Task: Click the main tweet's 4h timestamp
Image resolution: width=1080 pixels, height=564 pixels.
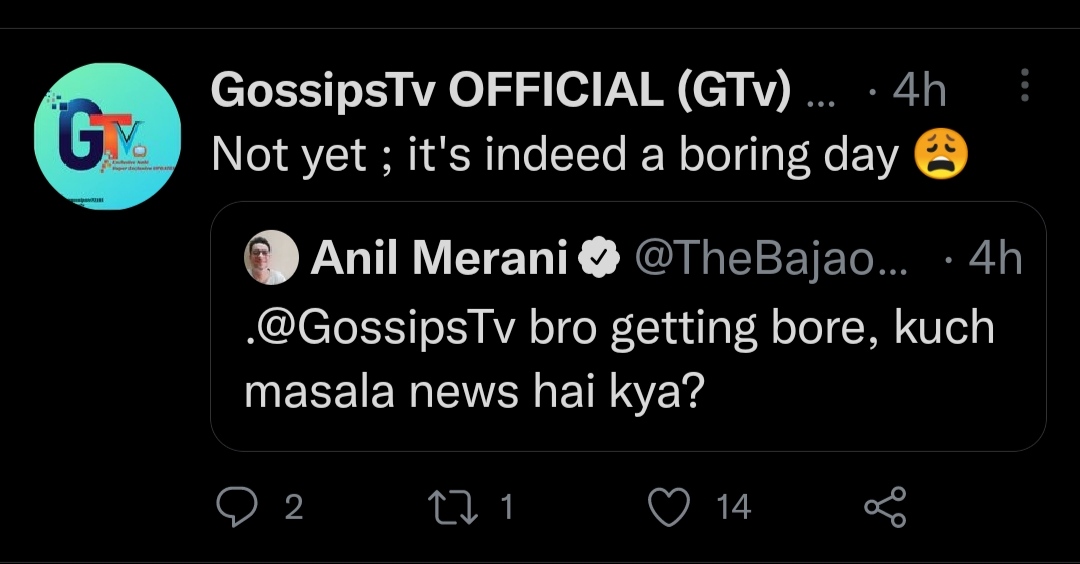Action: (x=919, y=94)
